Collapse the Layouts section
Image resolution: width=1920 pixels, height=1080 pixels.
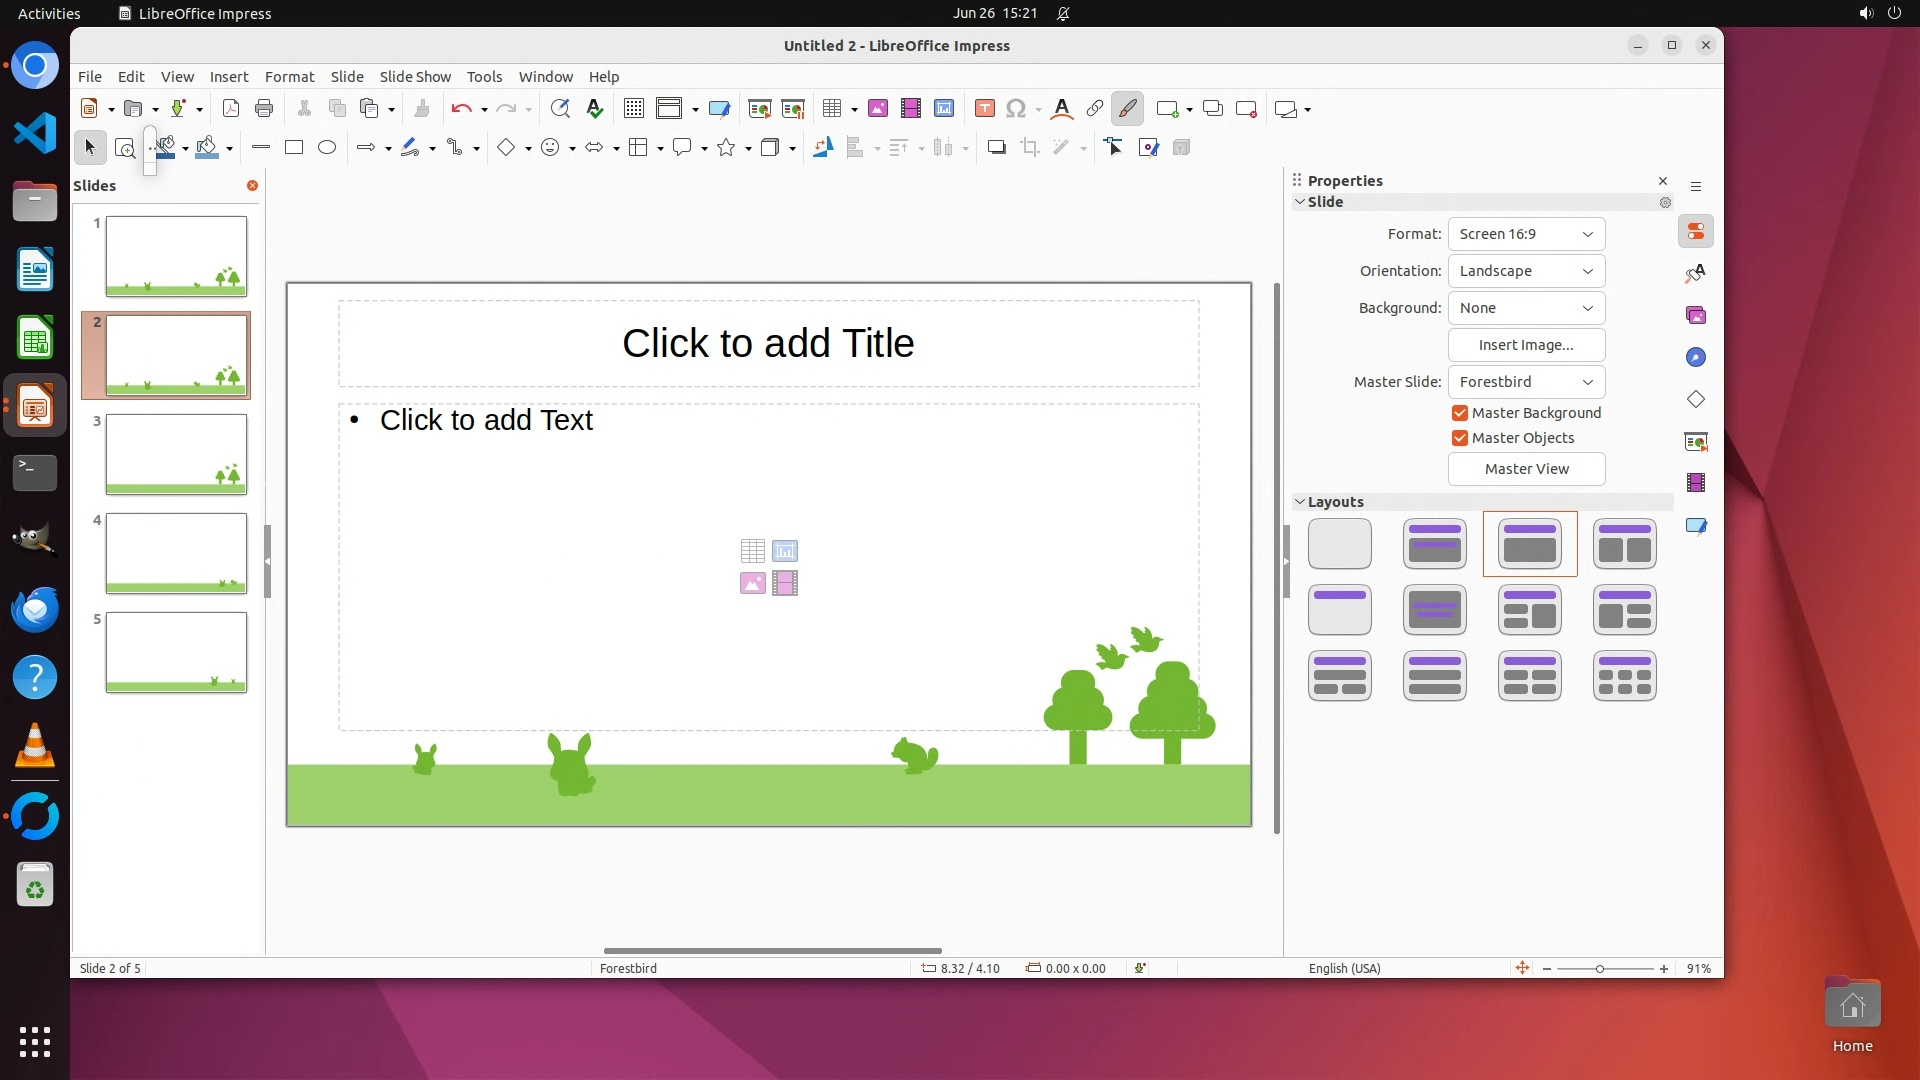[1300, 502]
